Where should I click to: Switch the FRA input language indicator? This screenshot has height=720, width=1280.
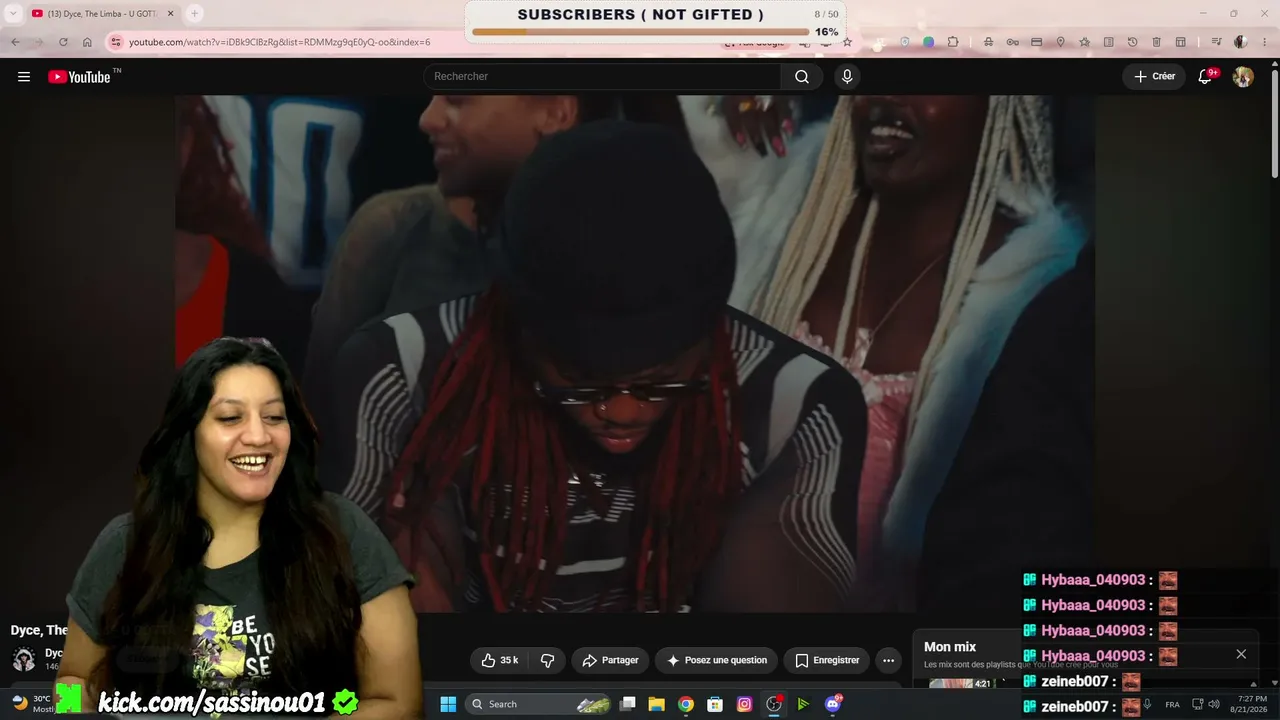(1172, 704)
